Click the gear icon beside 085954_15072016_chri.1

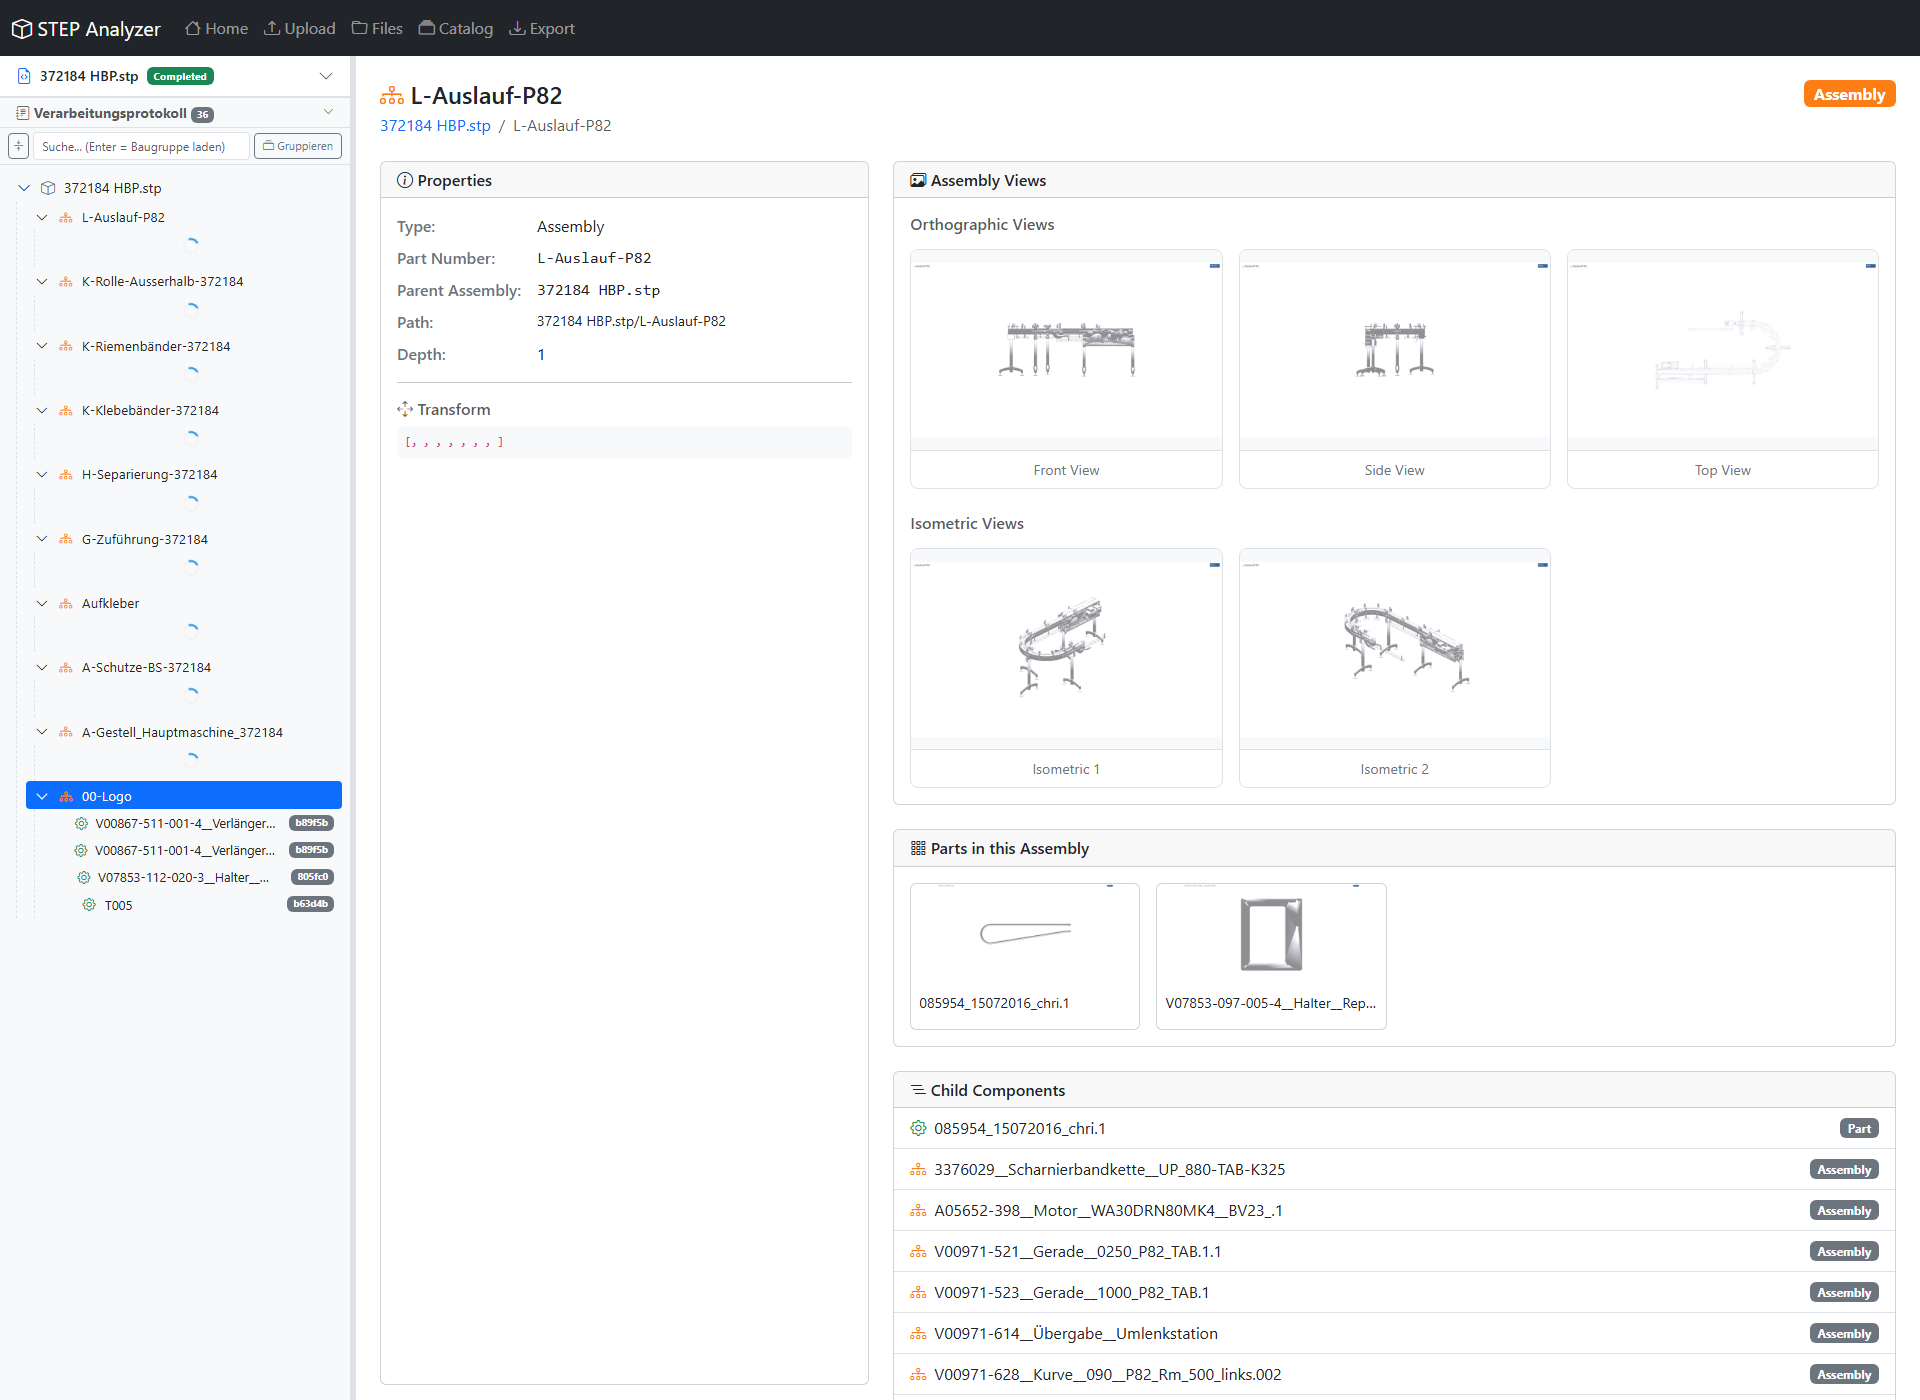[918, 1128]
